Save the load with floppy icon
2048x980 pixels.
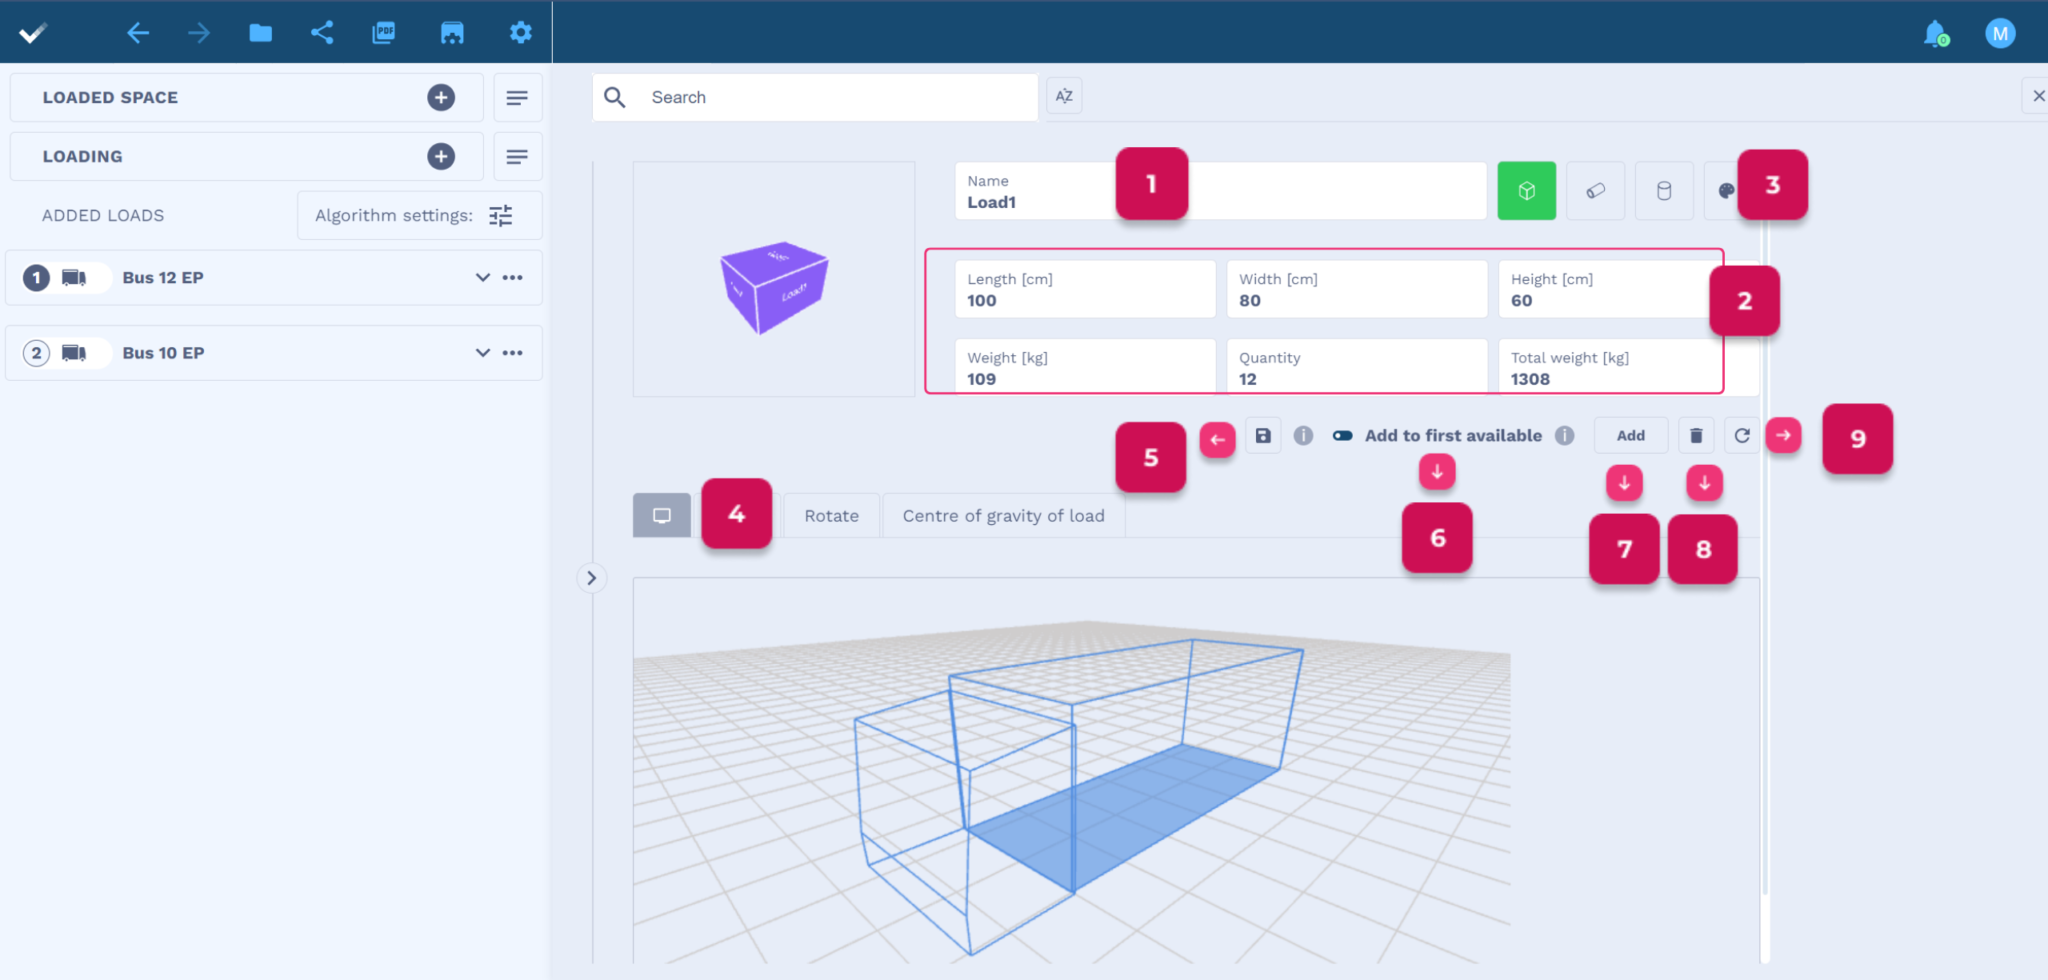tap(1263, 436)
